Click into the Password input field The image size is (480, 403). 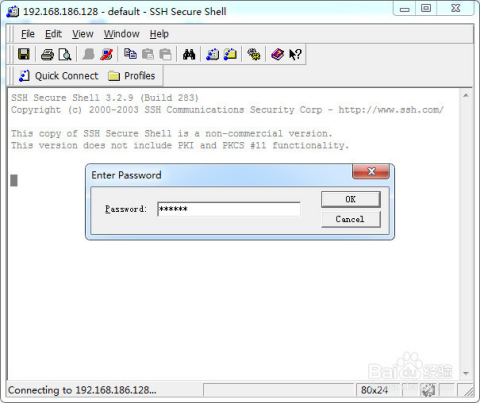pyautogui.click(x=229, y=209)
